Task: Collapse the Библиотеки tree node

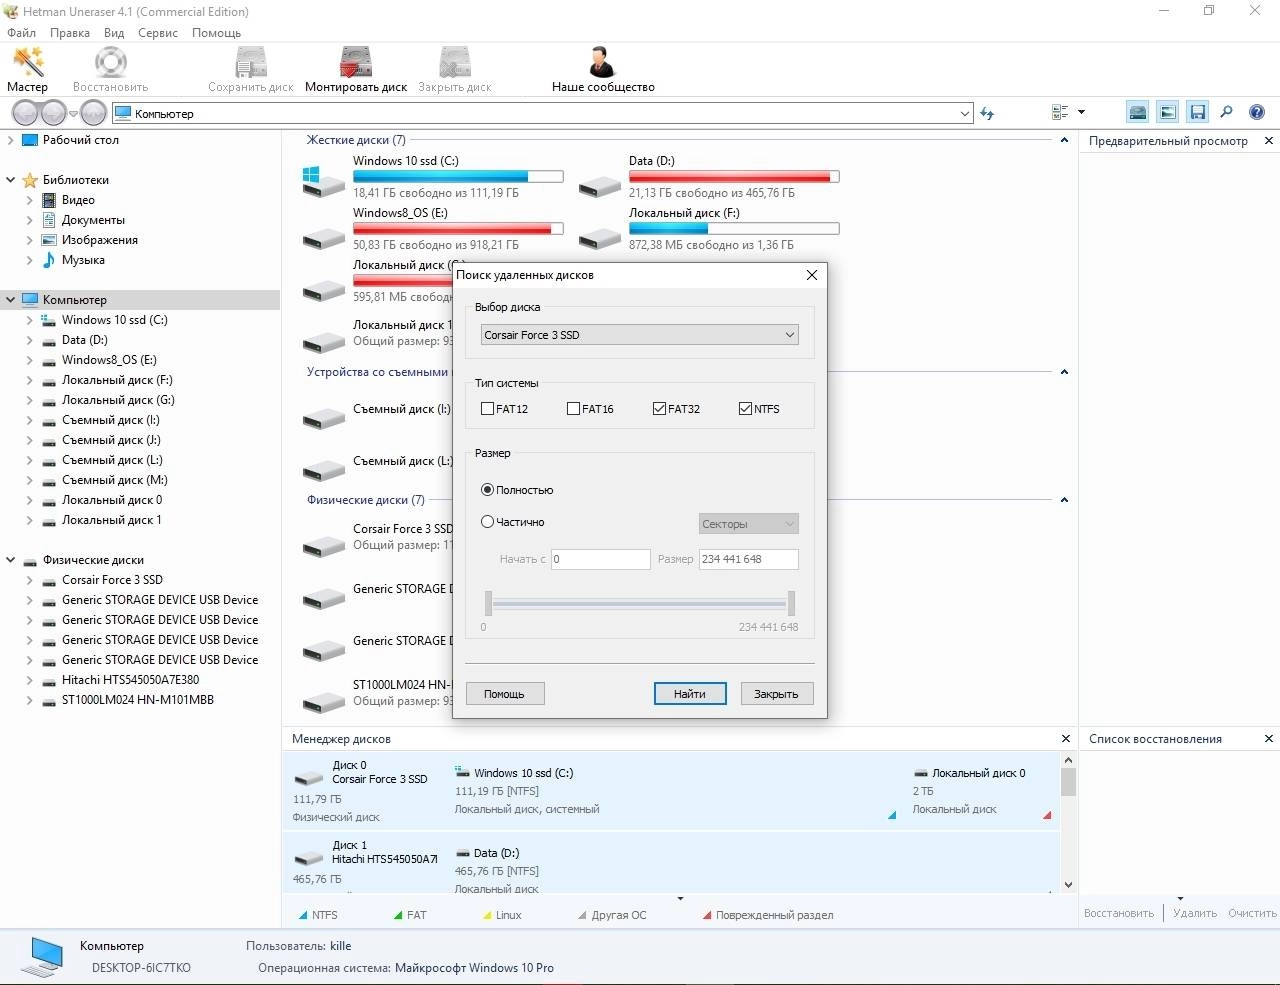Action: 11,180
